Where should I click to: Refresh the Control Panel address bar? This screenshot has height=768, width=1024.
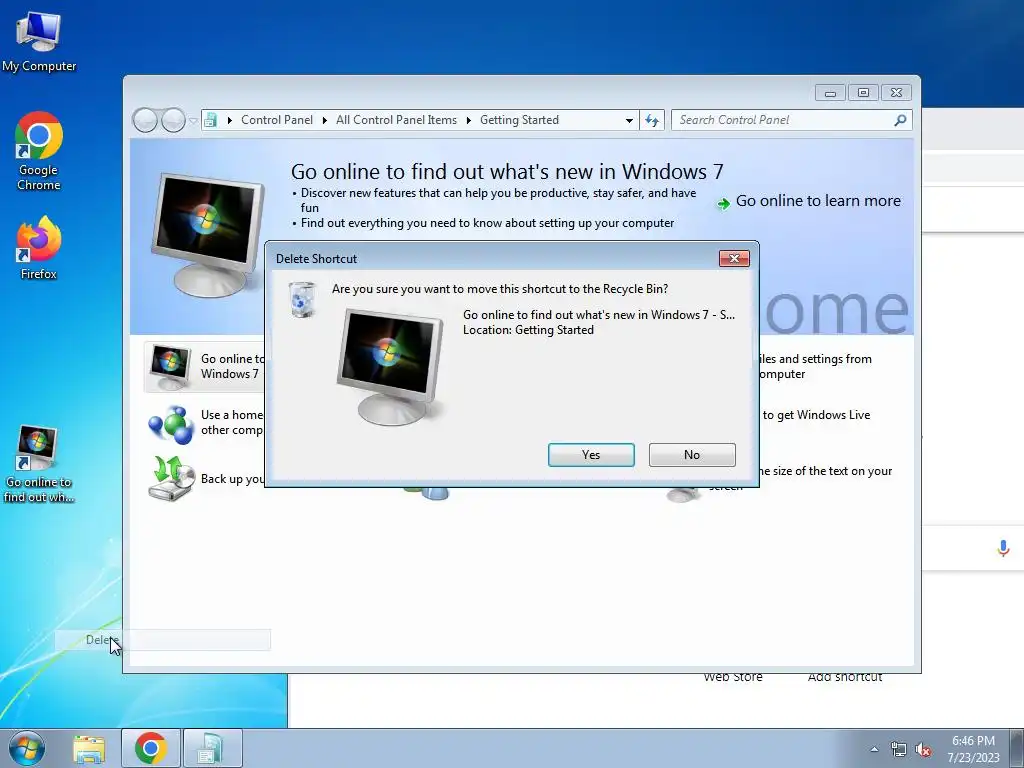coord(652,120)
